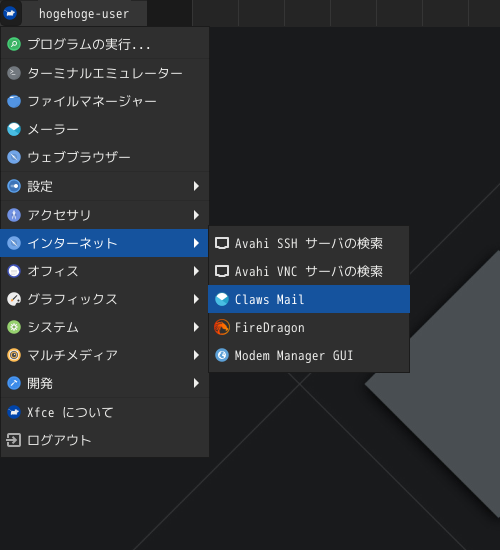Expand the 開発 submenu arrow

pos(196,383)
